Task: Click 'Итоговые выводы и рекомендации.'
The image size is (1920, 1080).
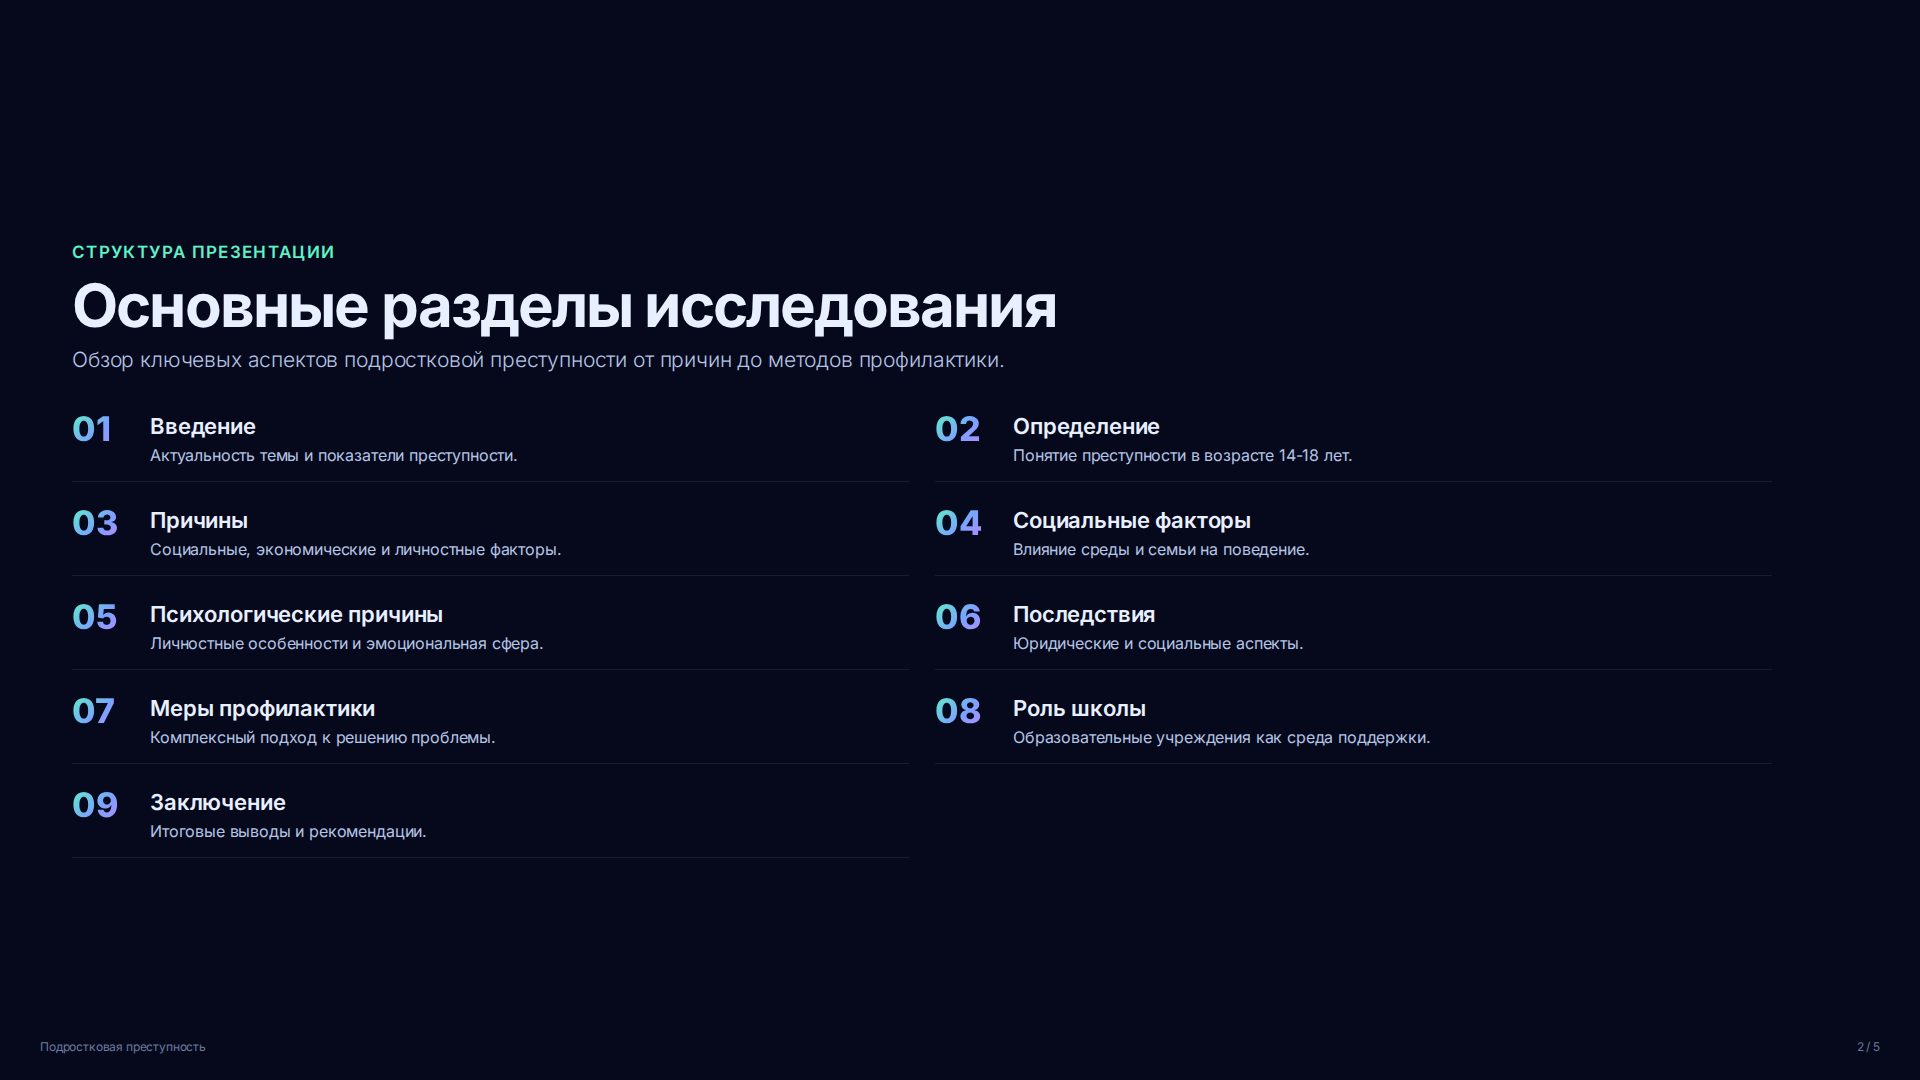Action: [x=288, y=832]
